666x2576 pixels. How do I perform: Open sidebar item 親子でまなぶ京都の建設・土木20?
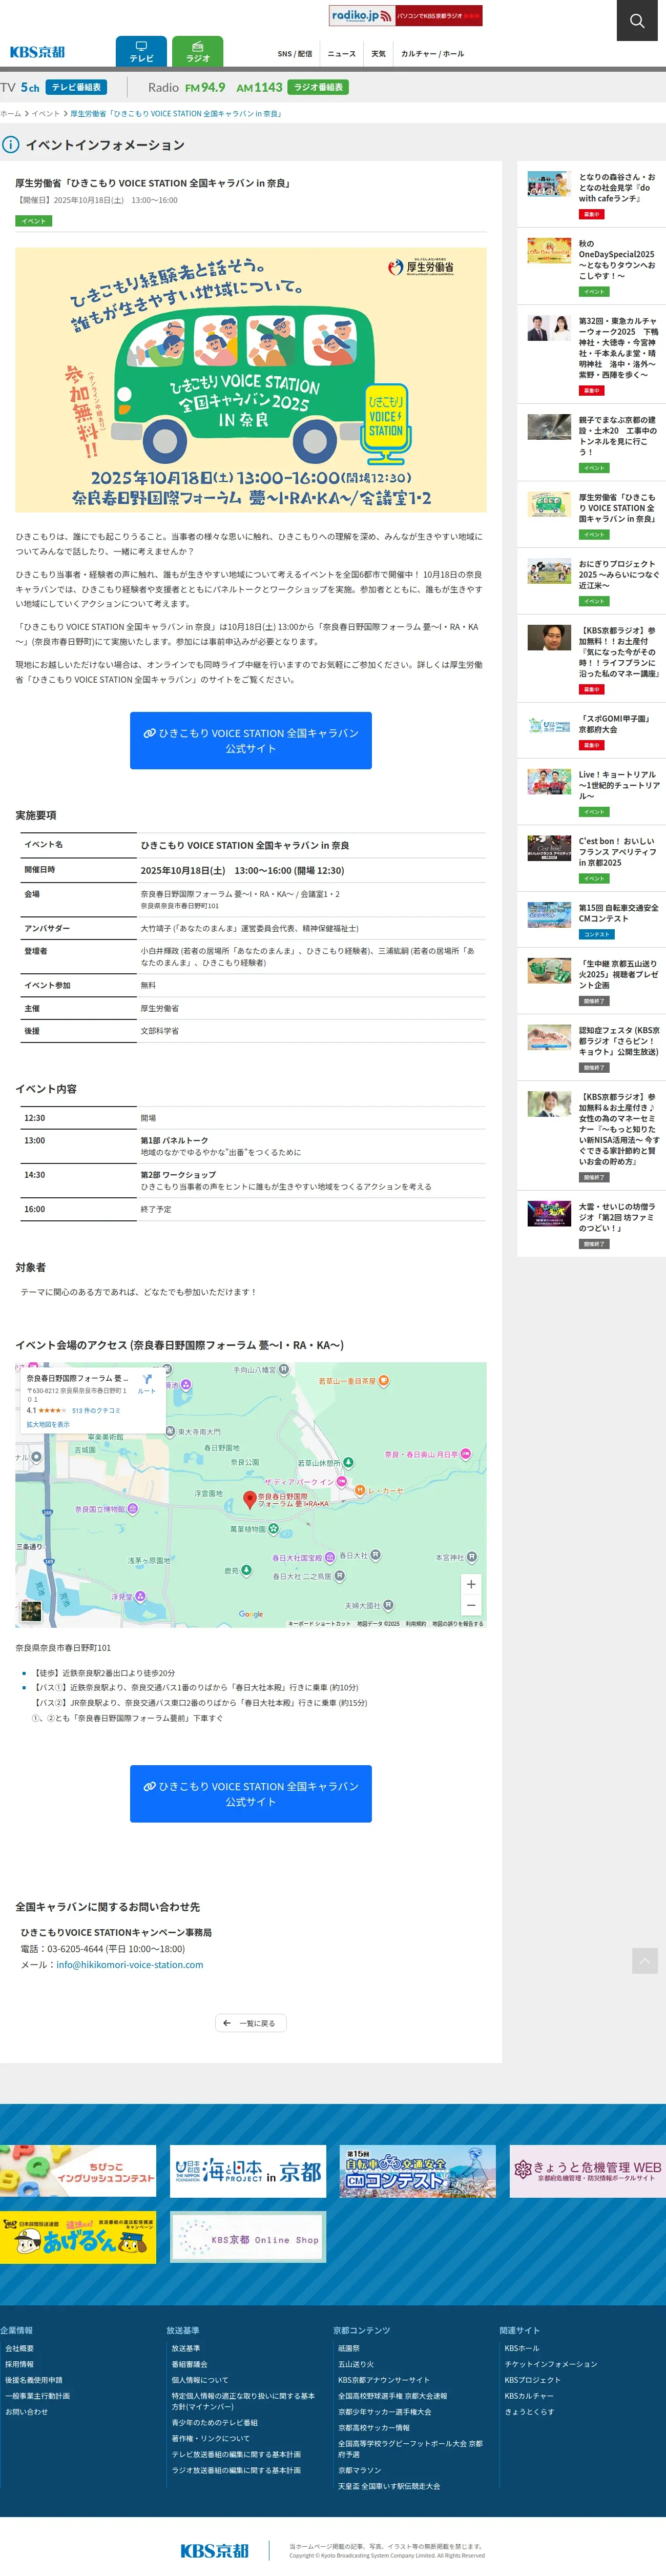point(591,442)
